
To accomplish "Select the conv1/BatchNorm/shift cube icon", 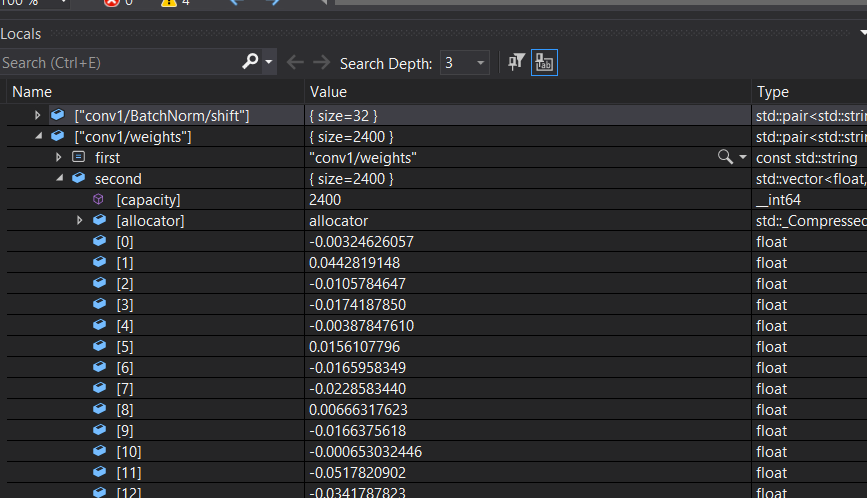I will coord(58,115).
